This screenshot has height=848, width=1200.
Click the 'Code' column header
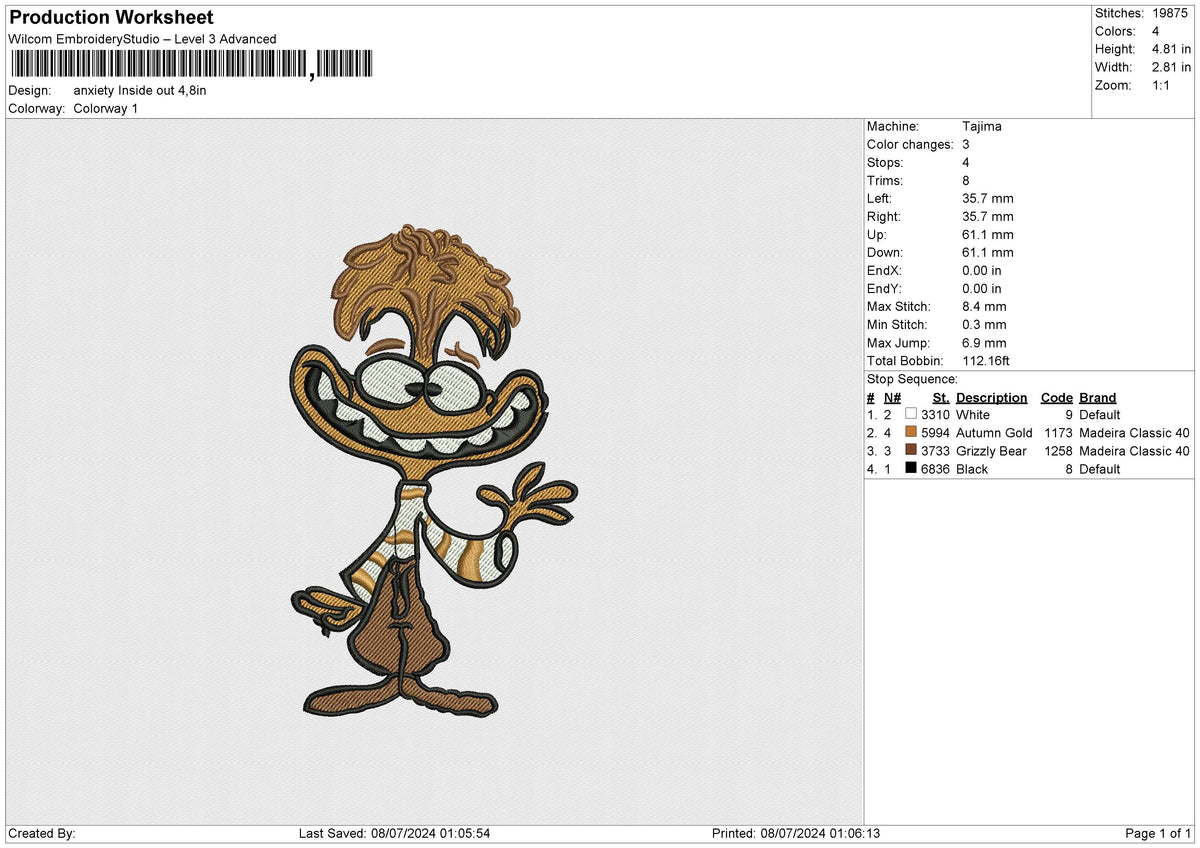point(1056,397)
